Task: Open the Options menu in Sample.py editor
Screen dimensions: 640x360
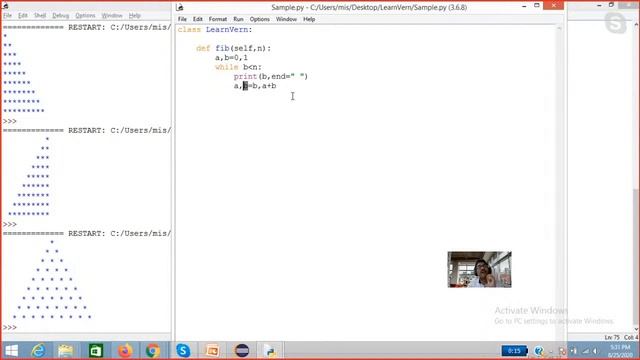Action: (x=260, y=19)
